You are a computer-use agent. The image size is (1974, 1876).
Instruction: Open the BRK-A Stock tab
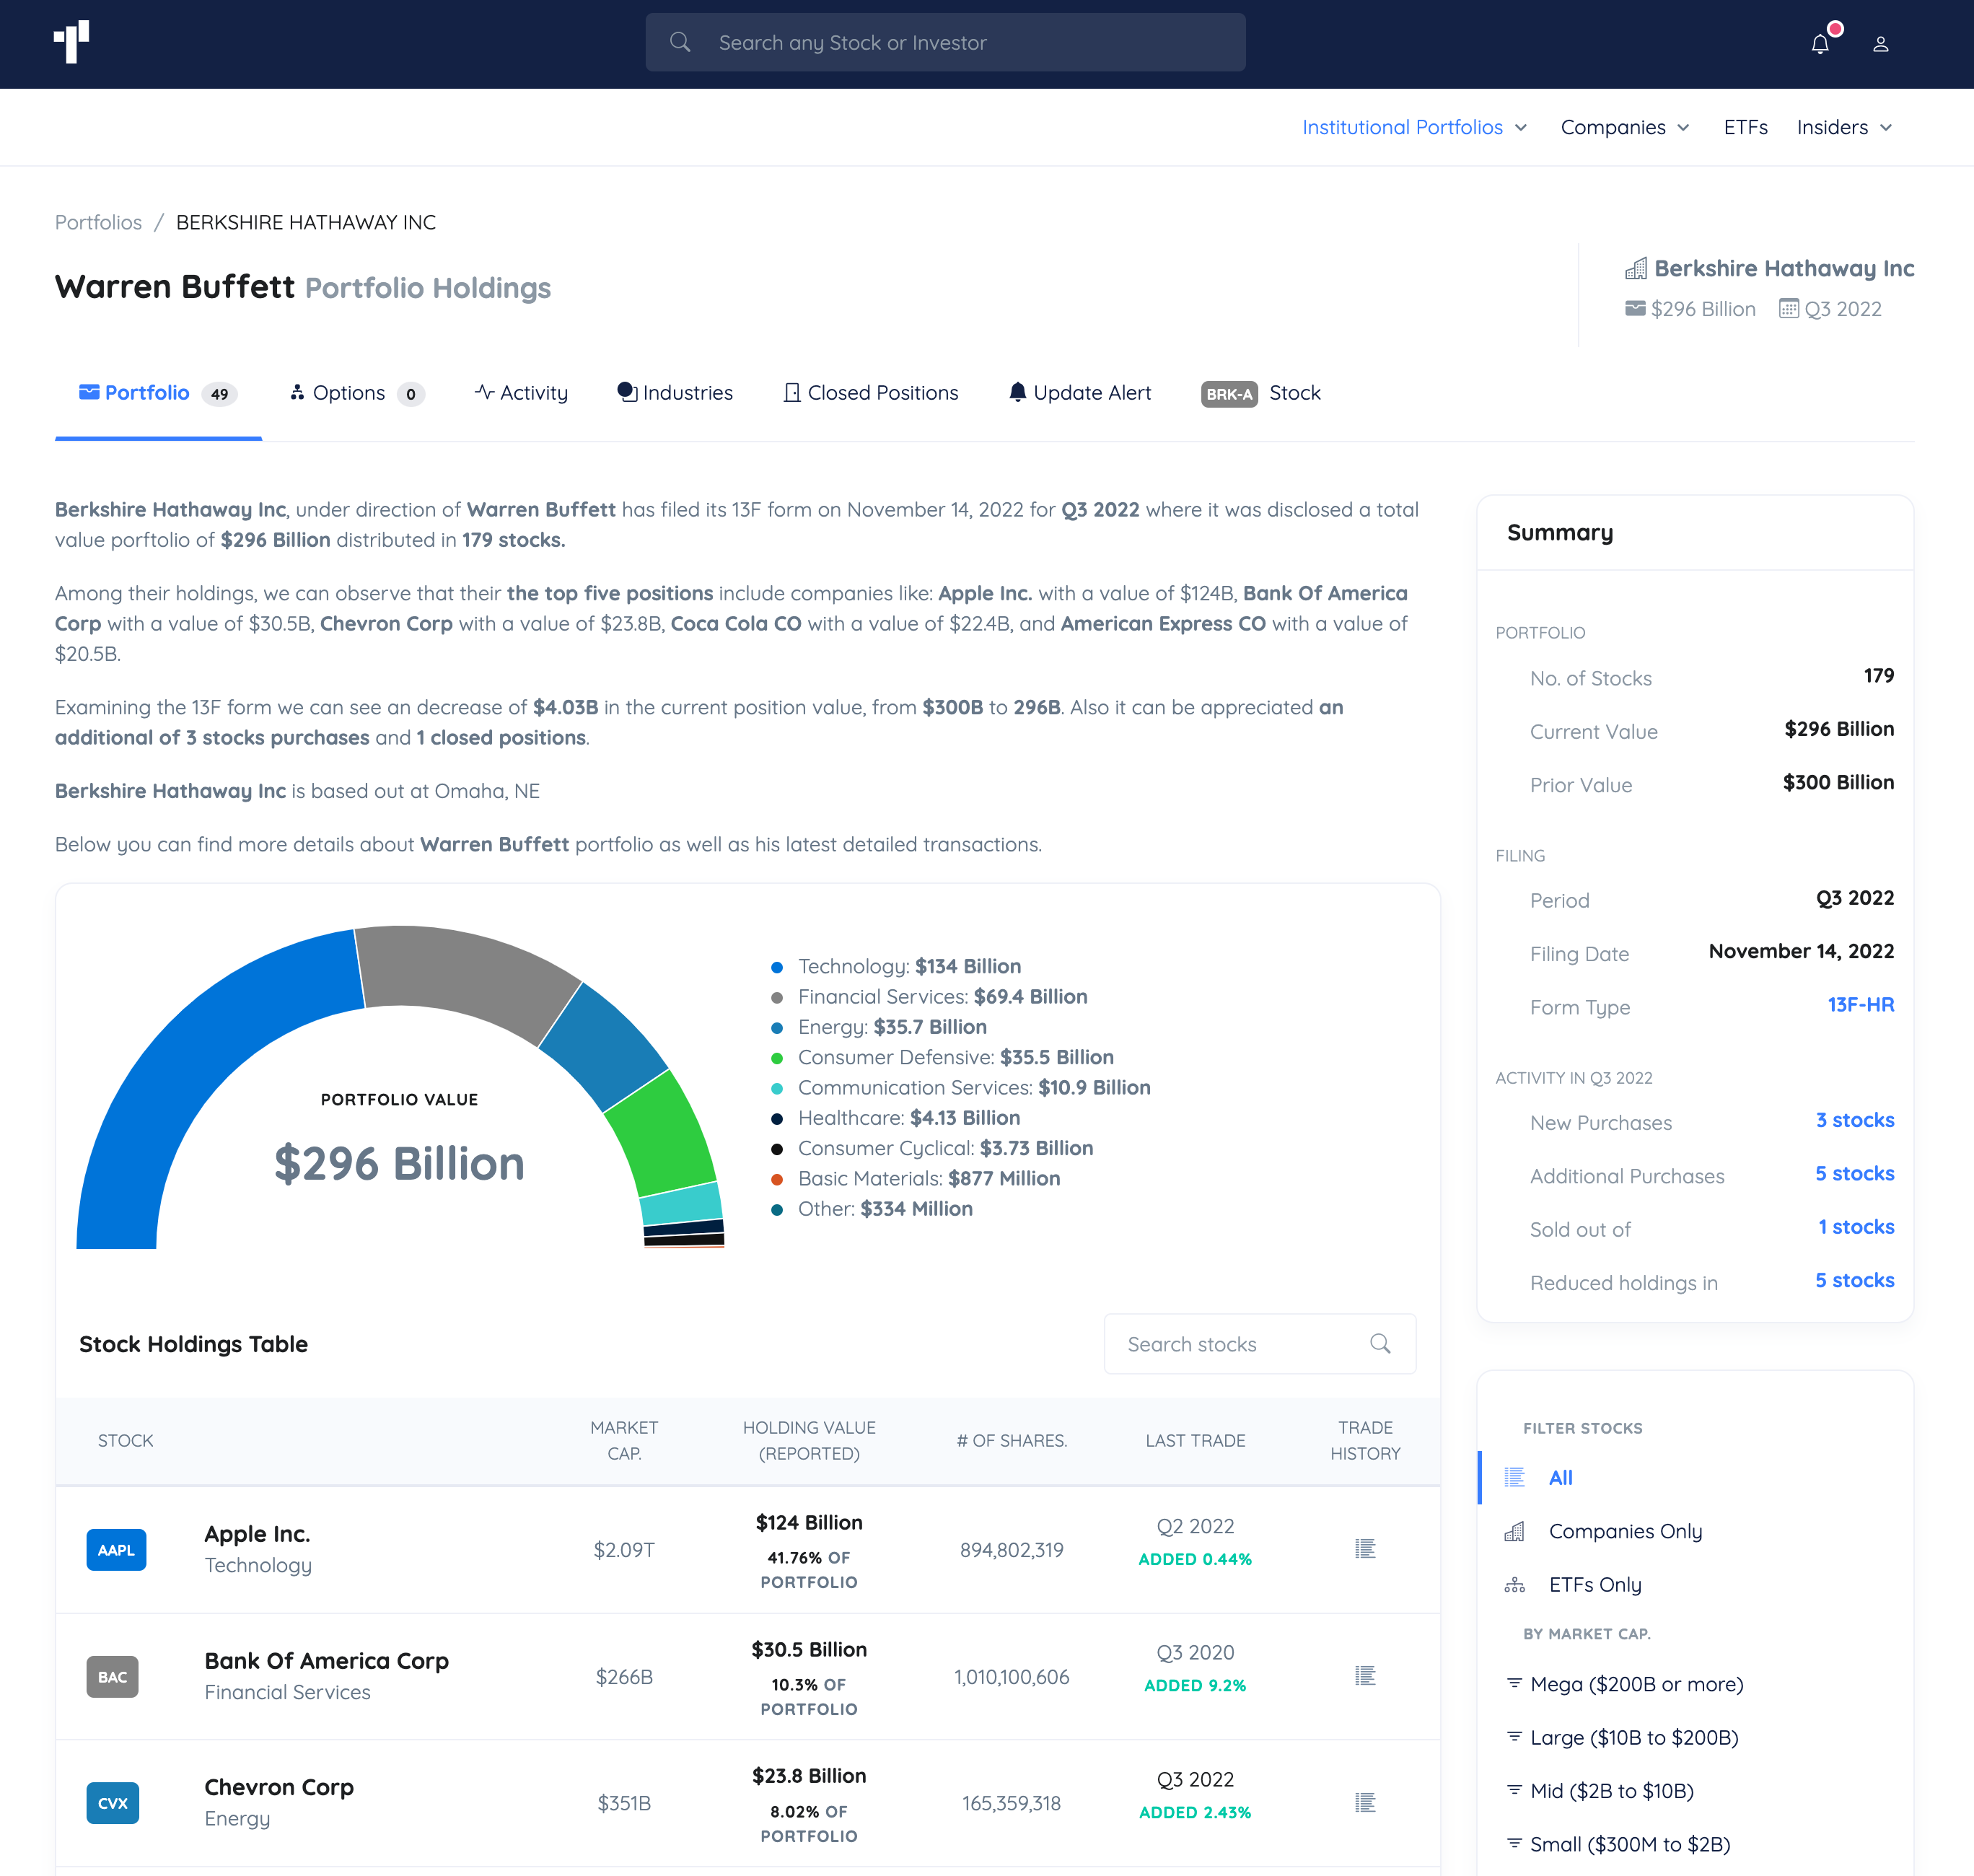click(1261, 393)
